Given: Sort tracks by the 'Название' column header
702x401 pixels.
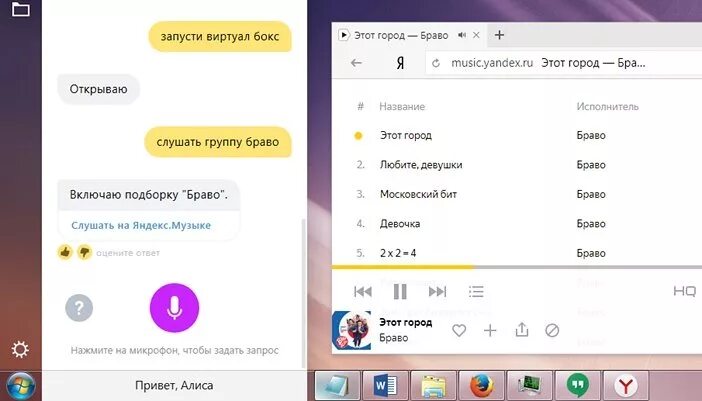Looking at the screenshot, I should pyautogui.click(x=402, y=107).
